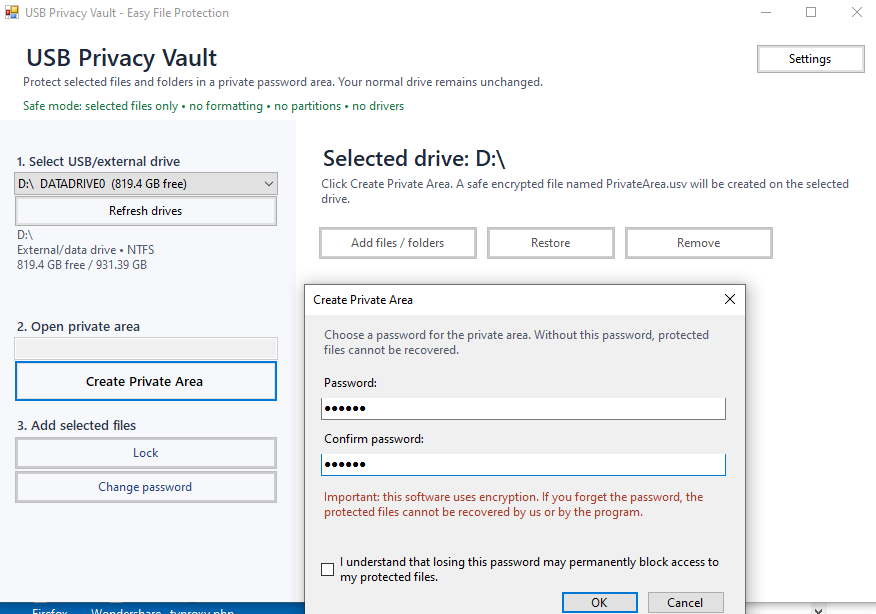
Task: Click the Remove button
Action: point(698,243)
